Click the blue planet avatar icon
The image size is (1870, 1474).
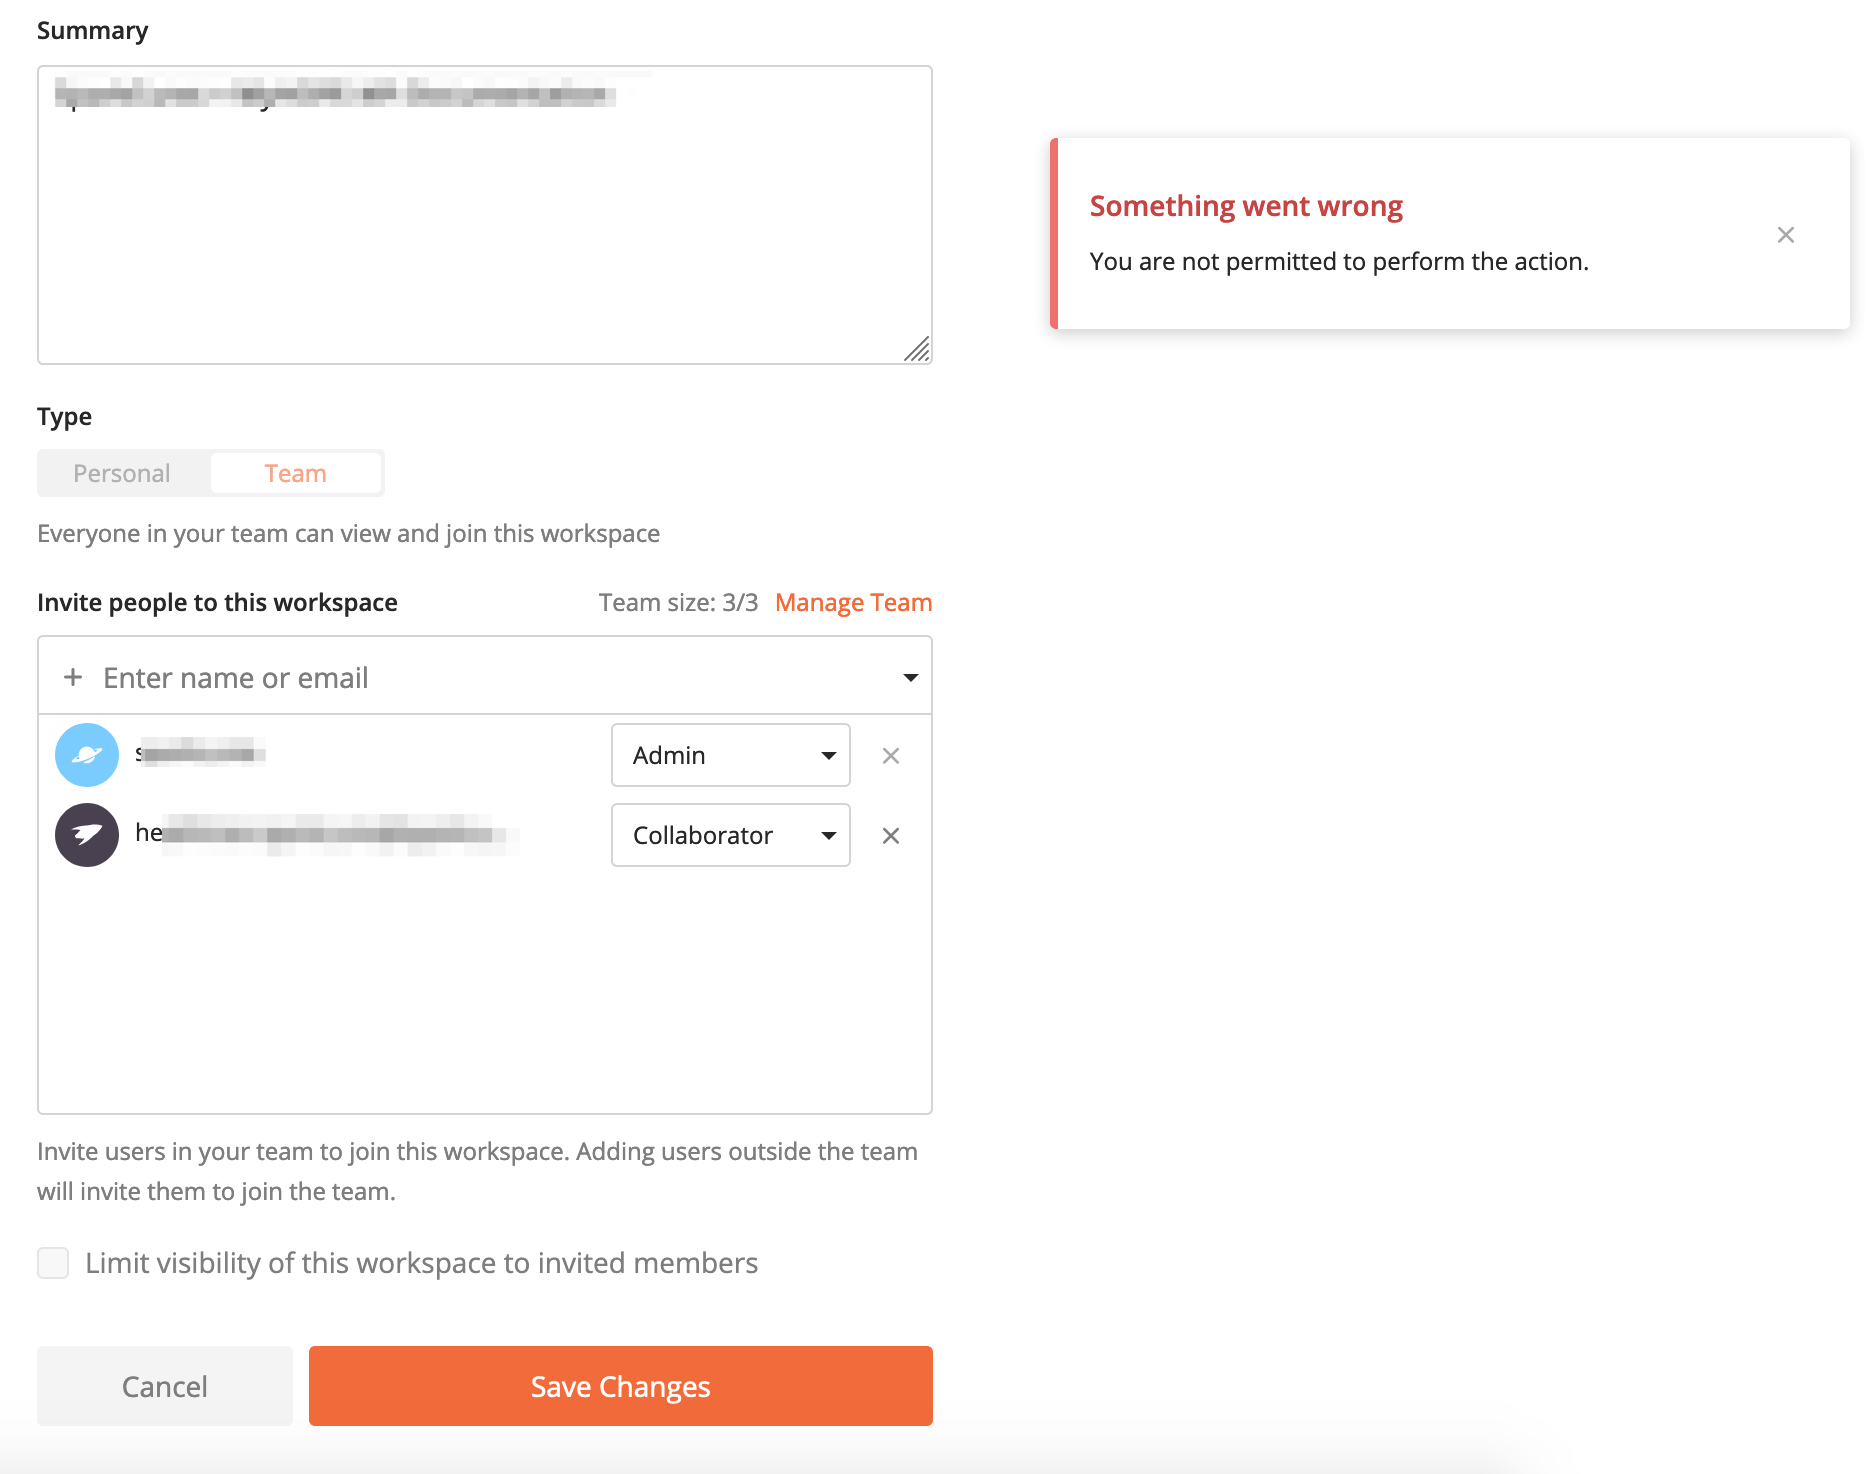coord(86,755)
